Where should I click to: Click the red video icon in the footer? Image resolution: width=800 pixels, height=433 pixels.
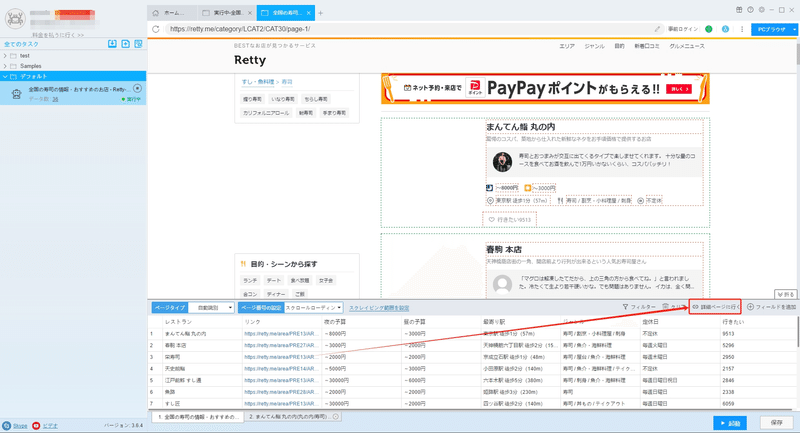(x=36, y=425)
